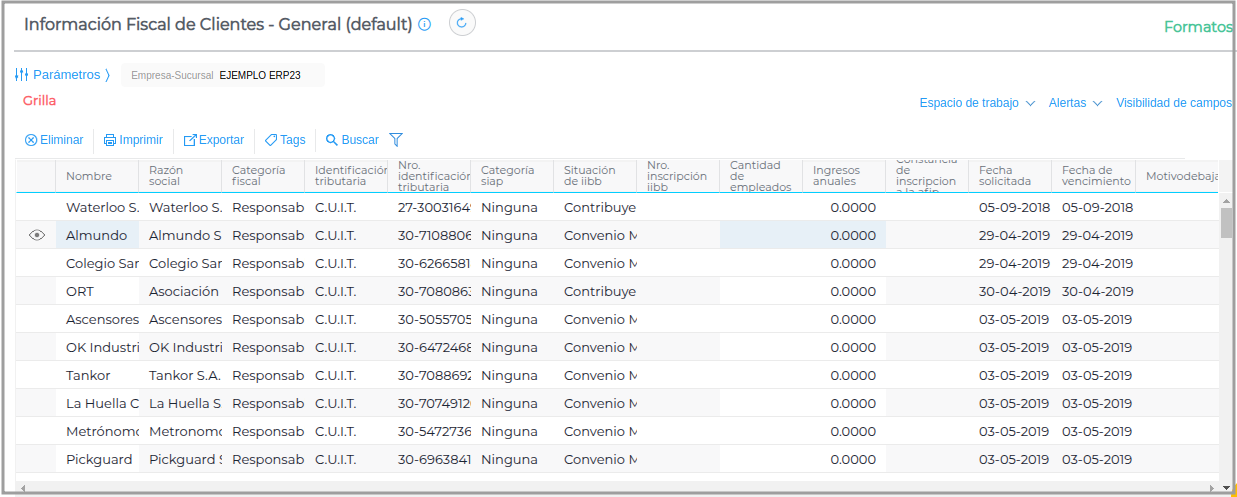This screenshot has width=1237, height=497.
Task: Open the Formatos menu
Action: point(1198,27)
